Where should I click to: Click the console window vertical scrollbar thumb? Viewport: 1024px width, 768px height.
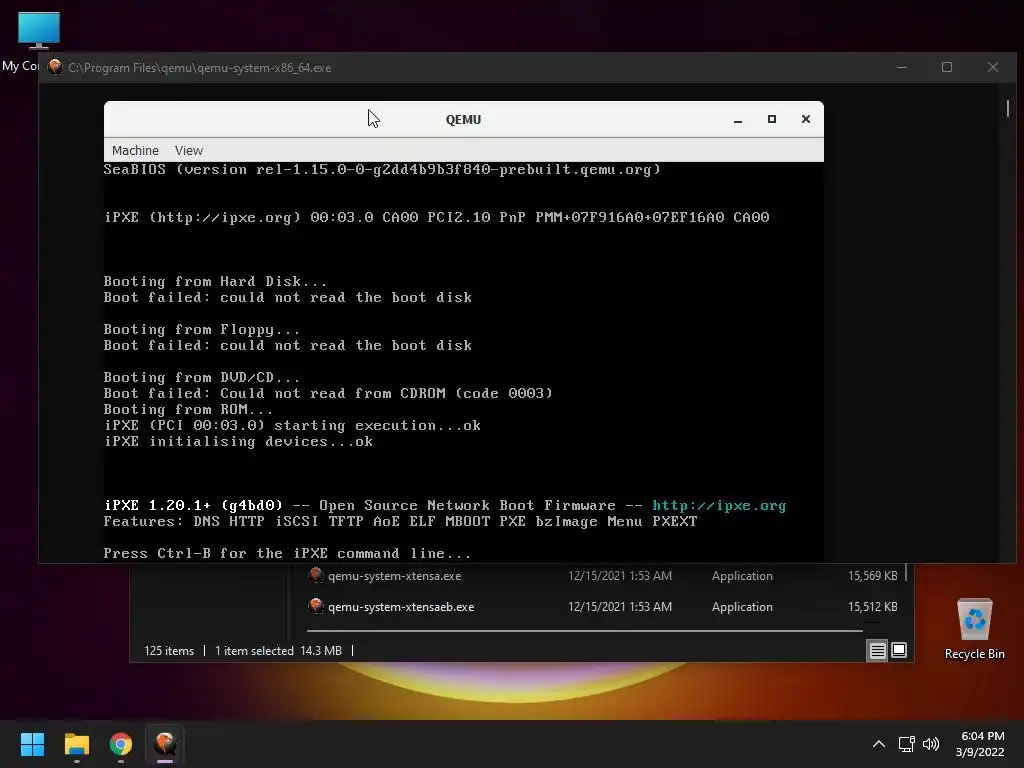pyautogui.click(x=1008, y=108)
